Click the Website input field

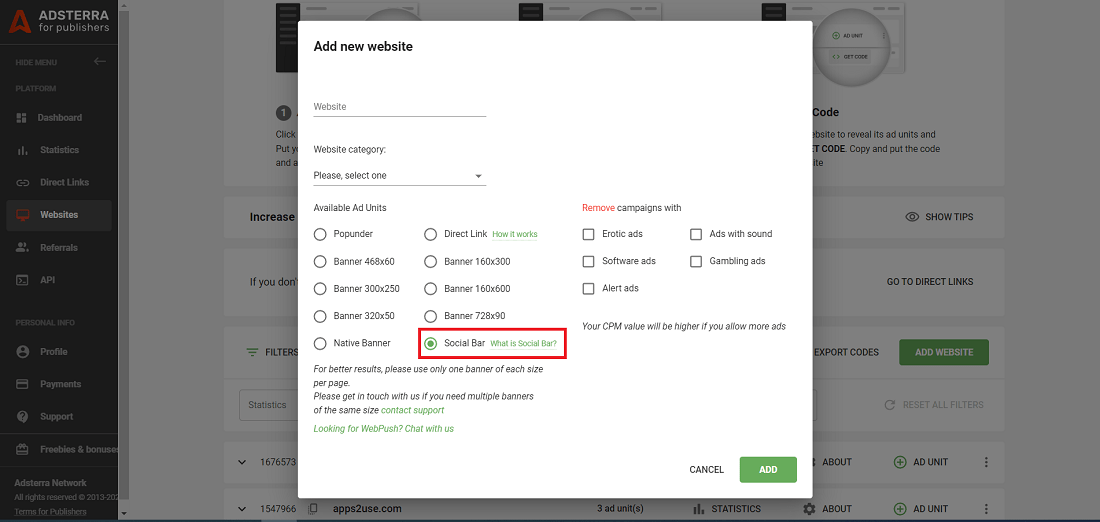(x=400, y=107)
